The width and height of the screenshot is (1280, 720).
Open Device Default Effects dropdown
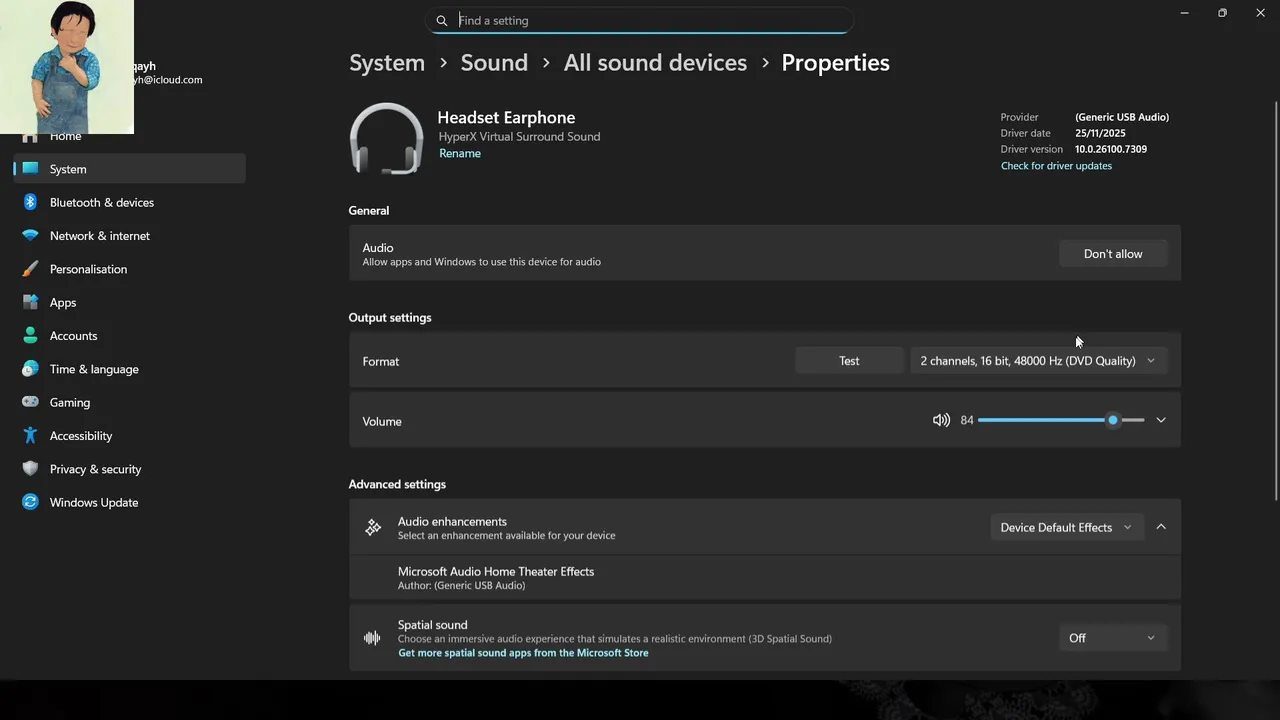1065,527
